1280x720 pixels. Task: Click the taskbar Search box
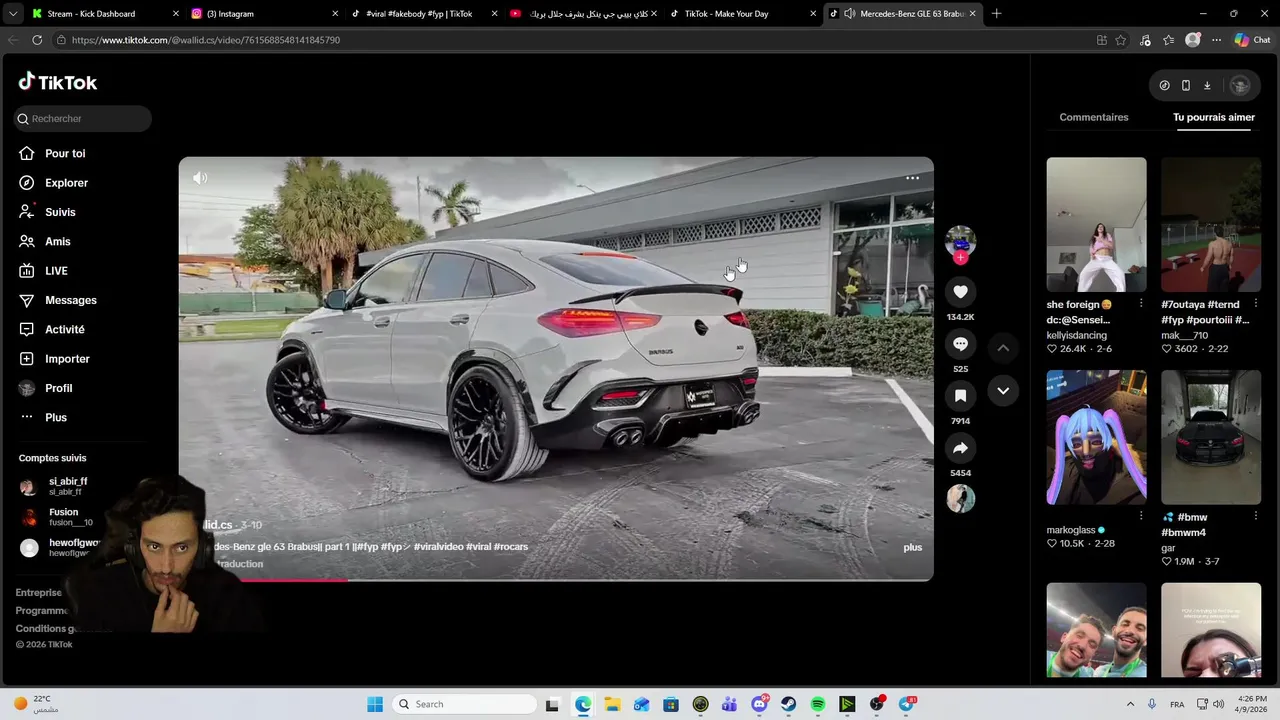(465, 704)
